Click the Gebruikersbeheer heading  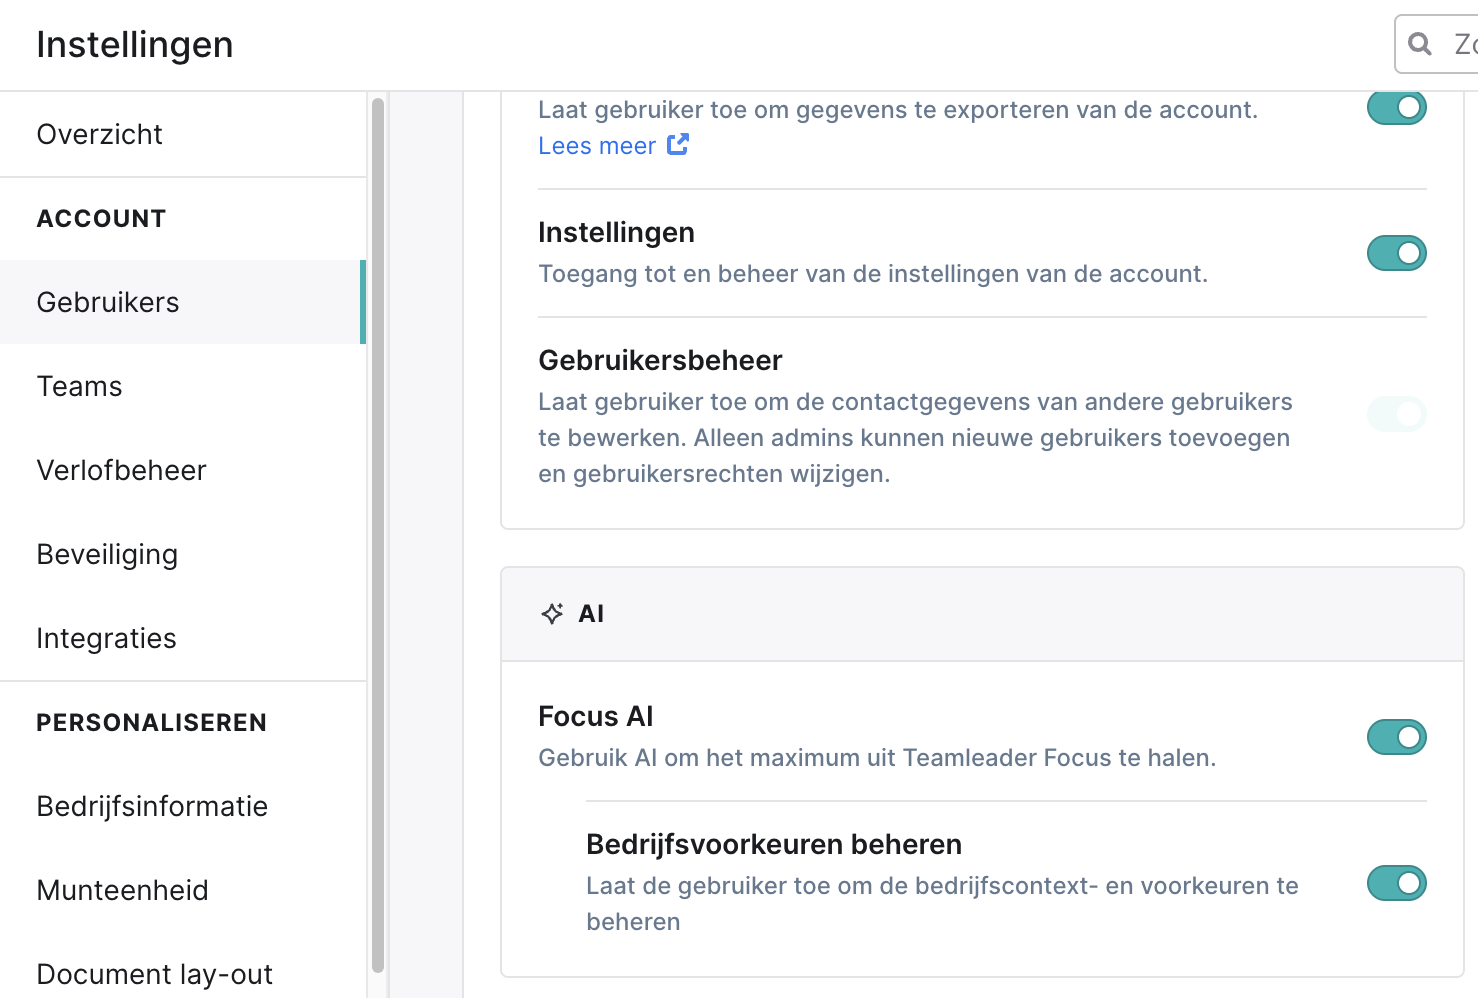(660, 360)
